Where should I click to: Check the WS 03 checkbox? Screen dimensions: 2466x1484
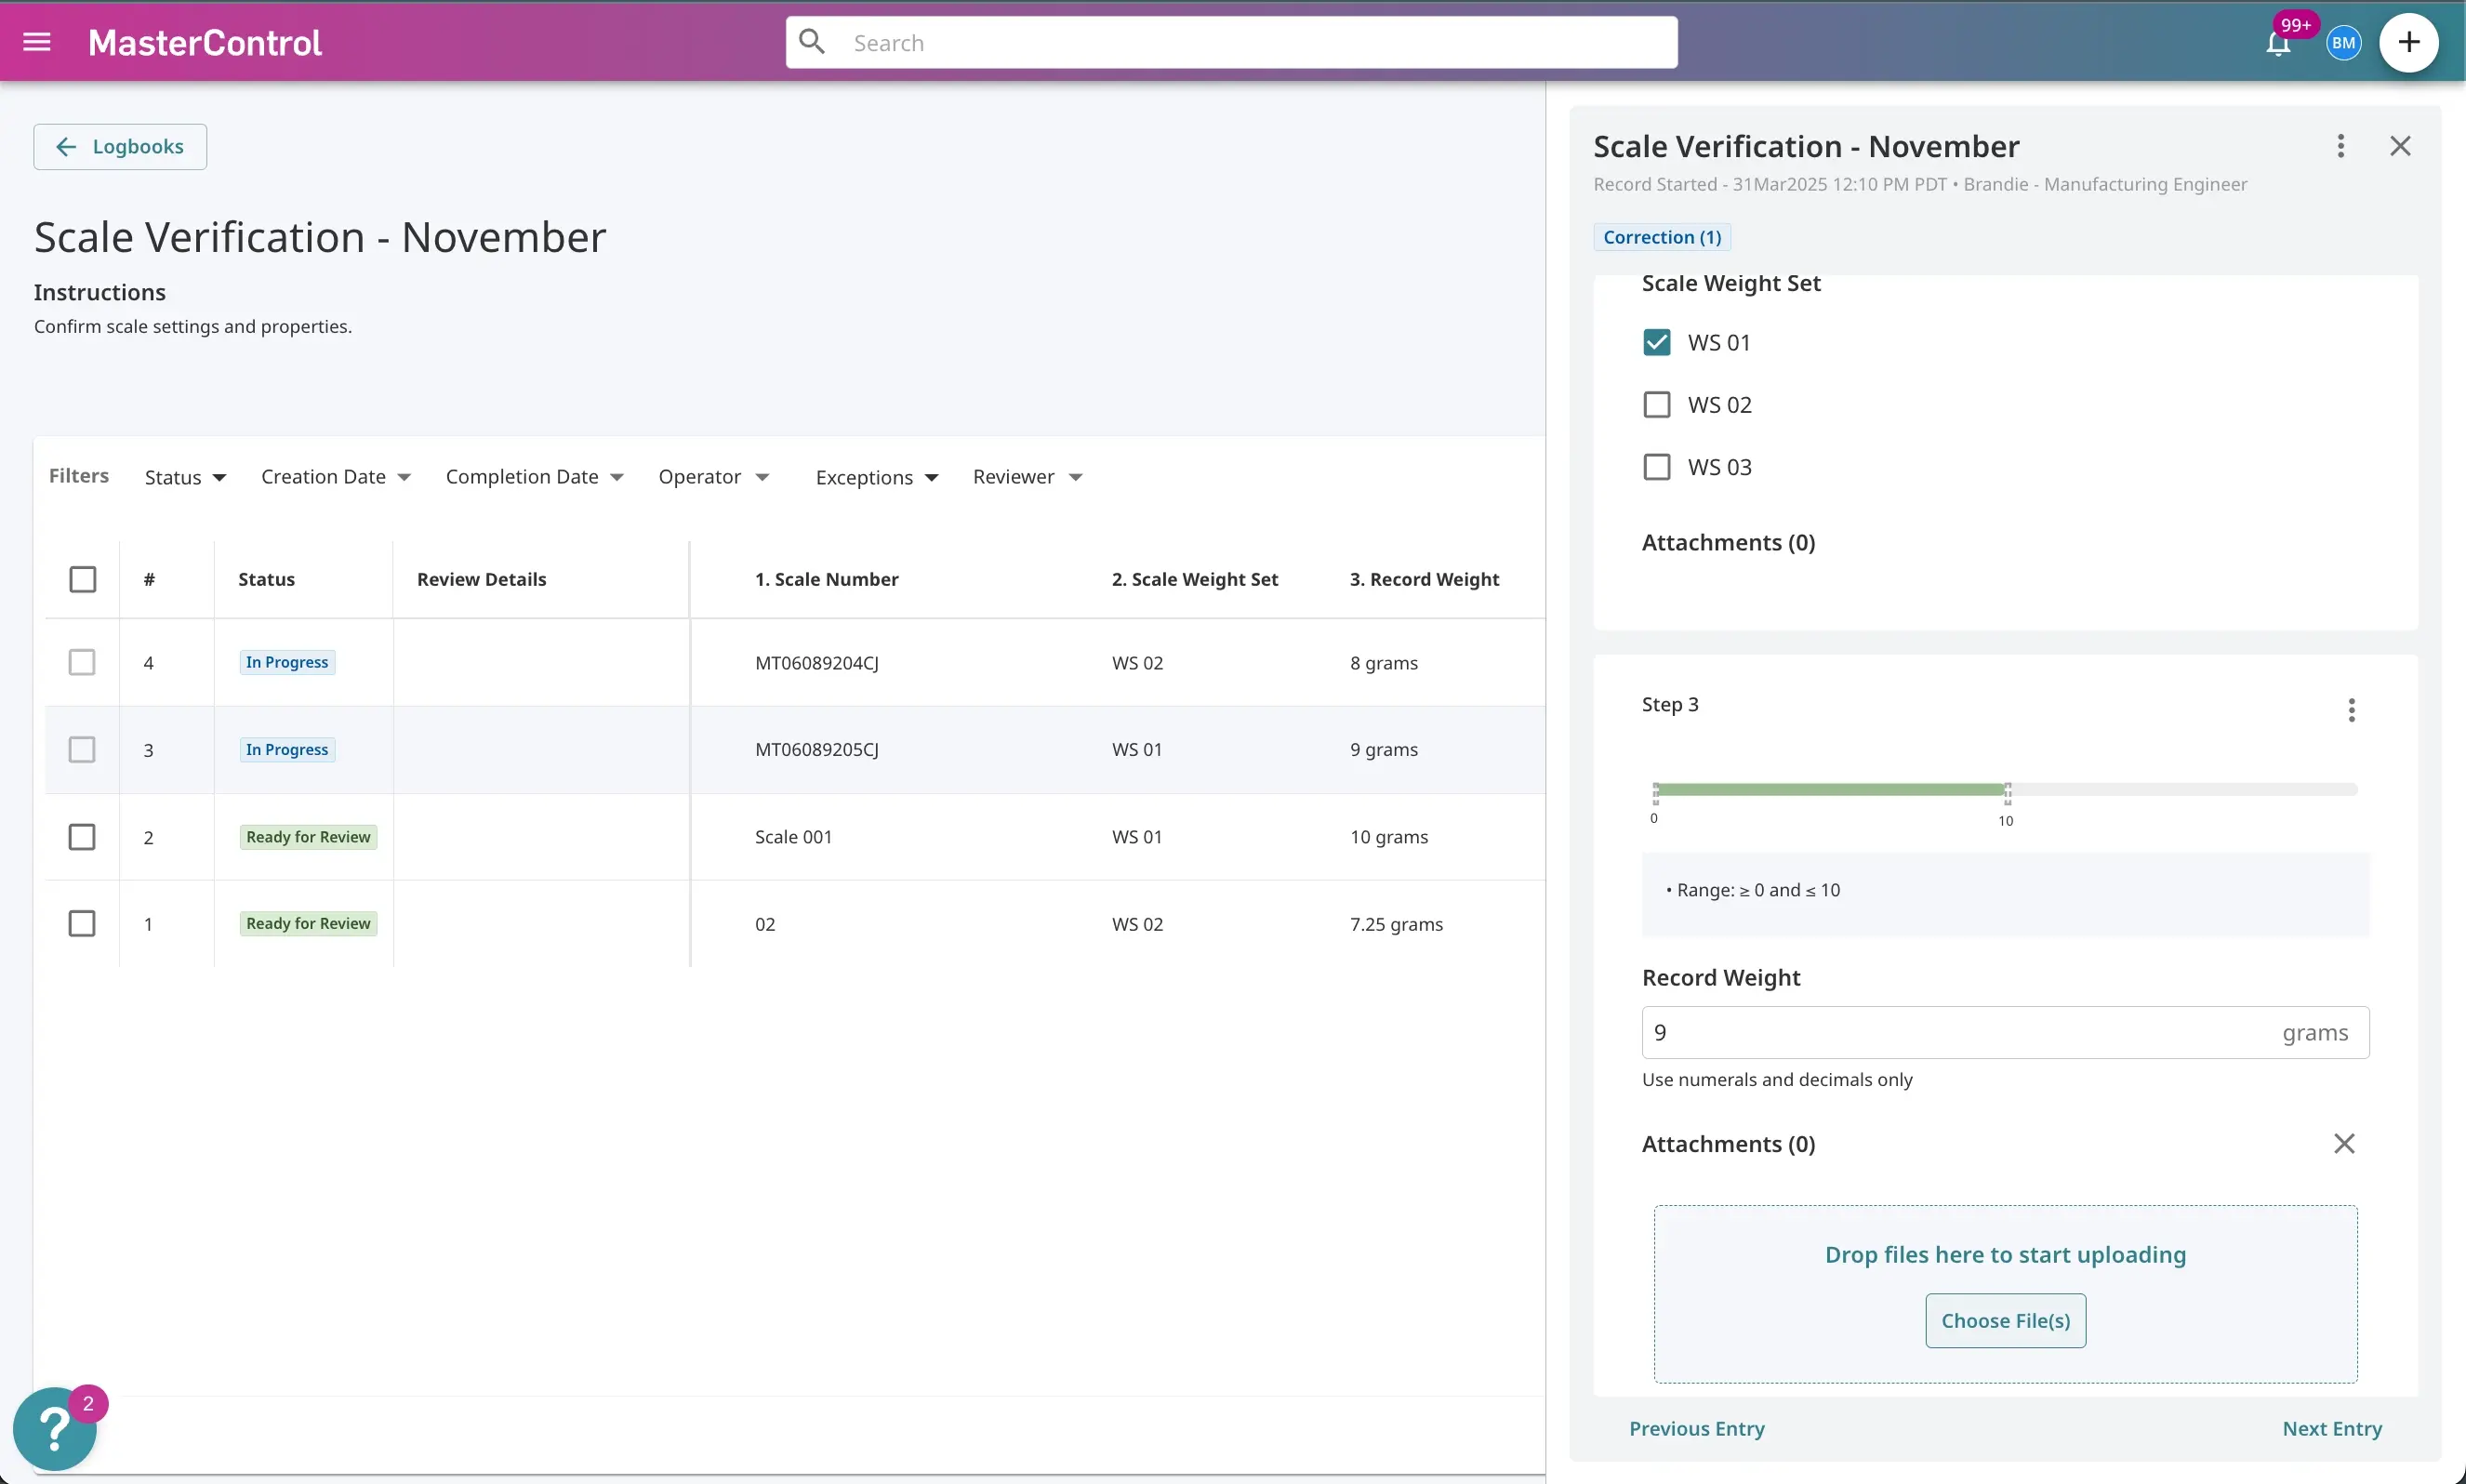click(x=1656, y=467)
